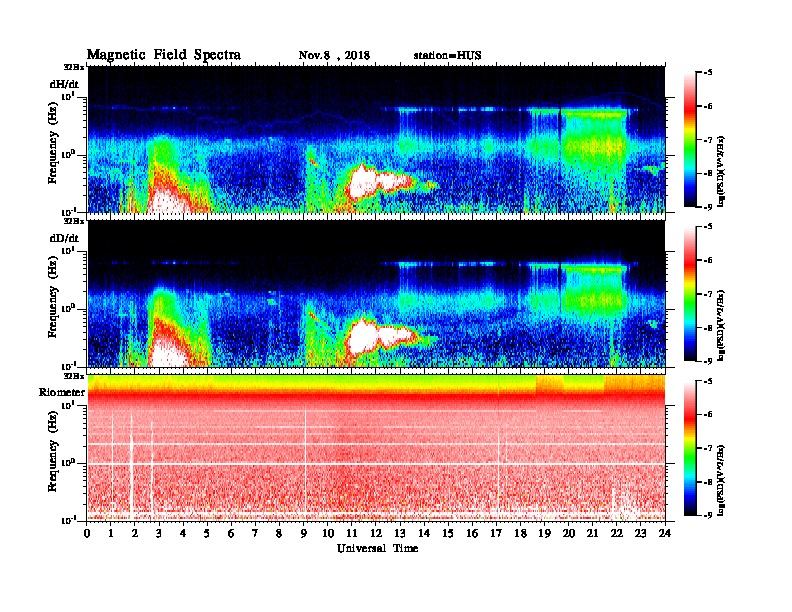Click the color scale bar beside dH/dt panel
Image resolution: width=792 pixels, height=612 pixels.
(x=690, y=140)
